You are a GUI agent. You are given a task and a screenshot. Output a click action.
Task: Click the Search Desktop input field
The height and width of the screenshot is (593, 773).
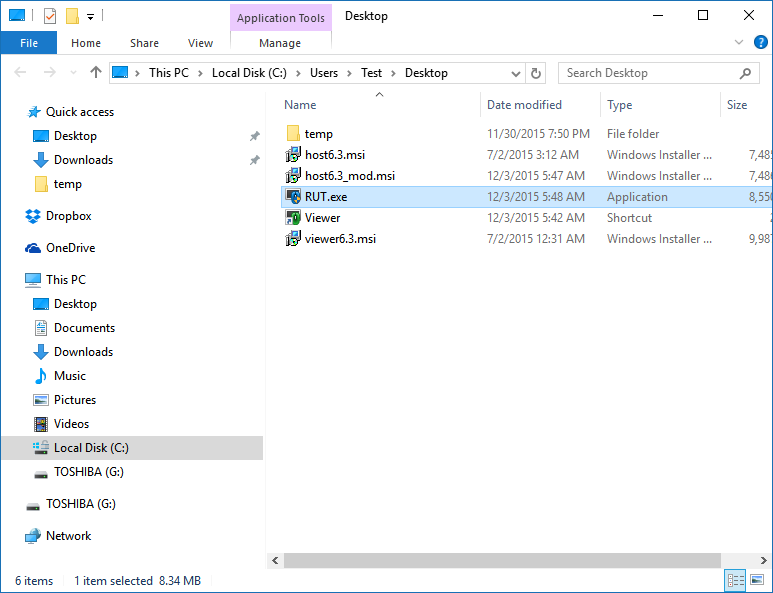pyautogui.click(x=650, y=73)
